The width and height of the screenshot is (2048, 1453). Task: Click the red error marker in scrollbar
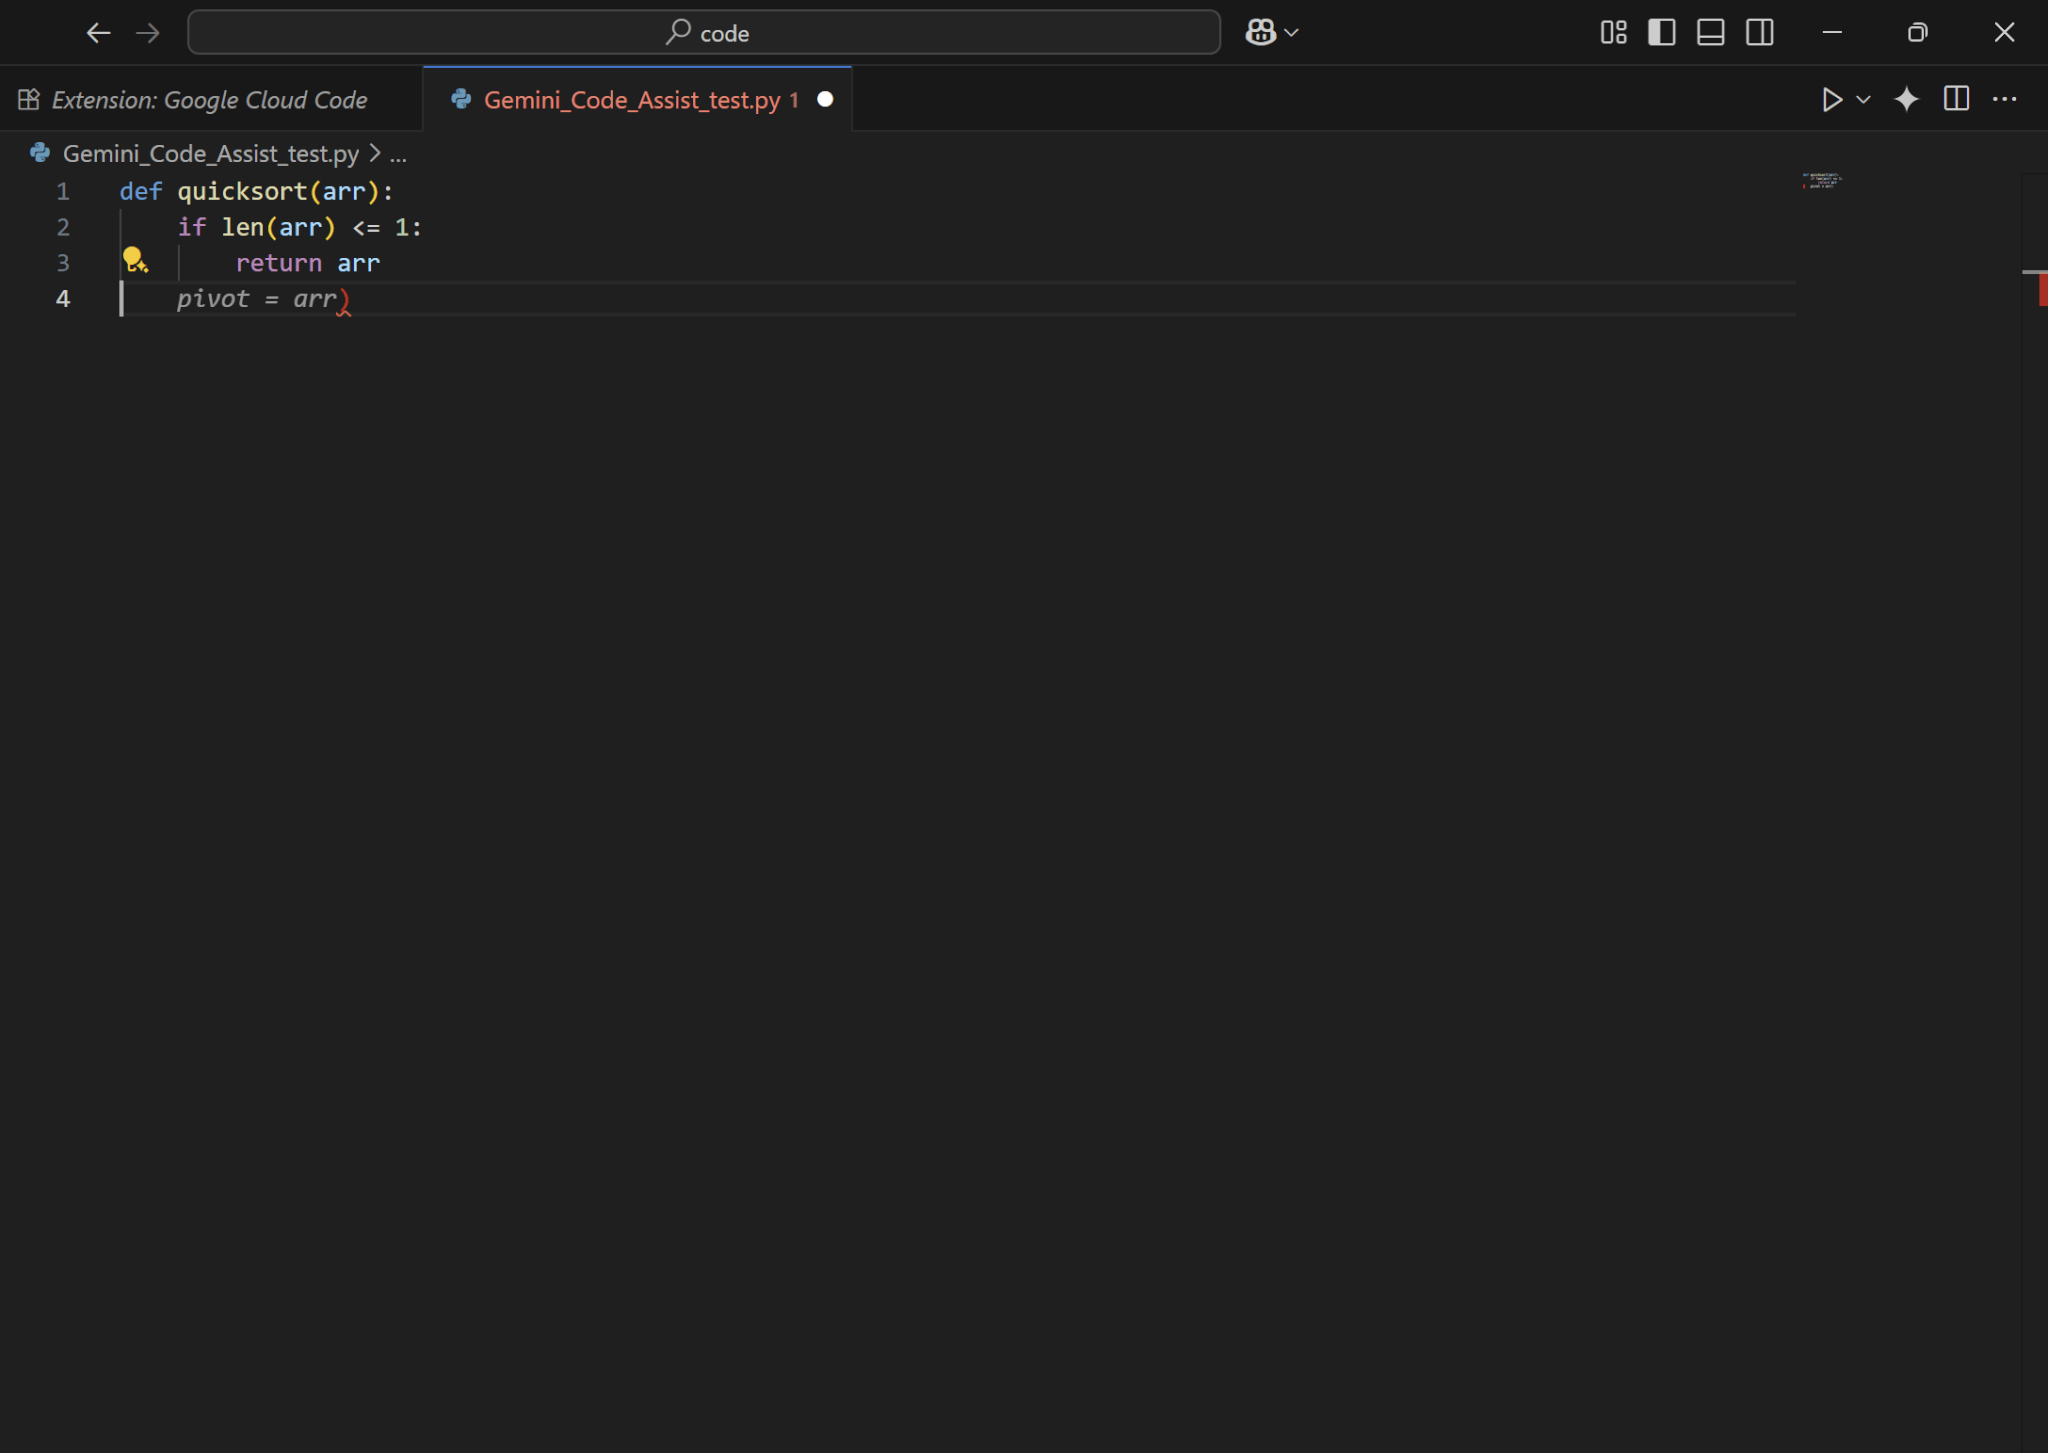coord(2042,290)
